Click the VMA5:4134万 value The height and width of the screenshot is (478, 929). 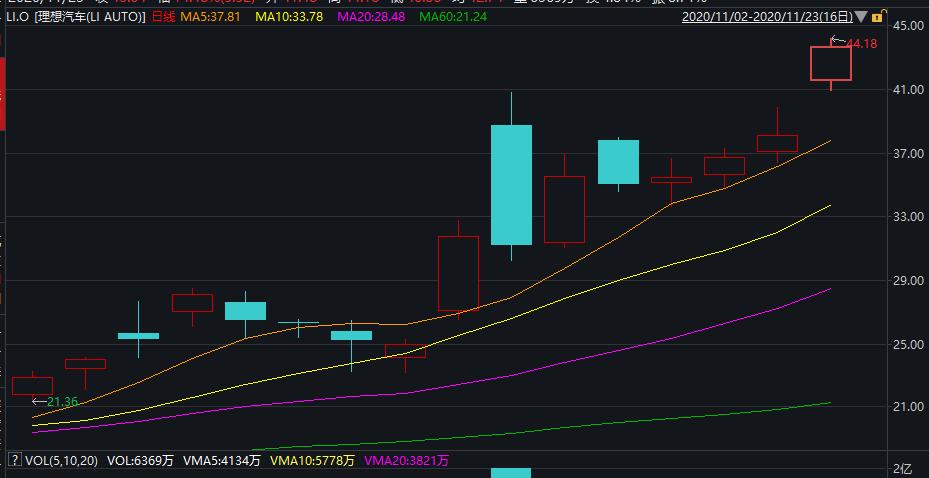[x=222, y=460]
